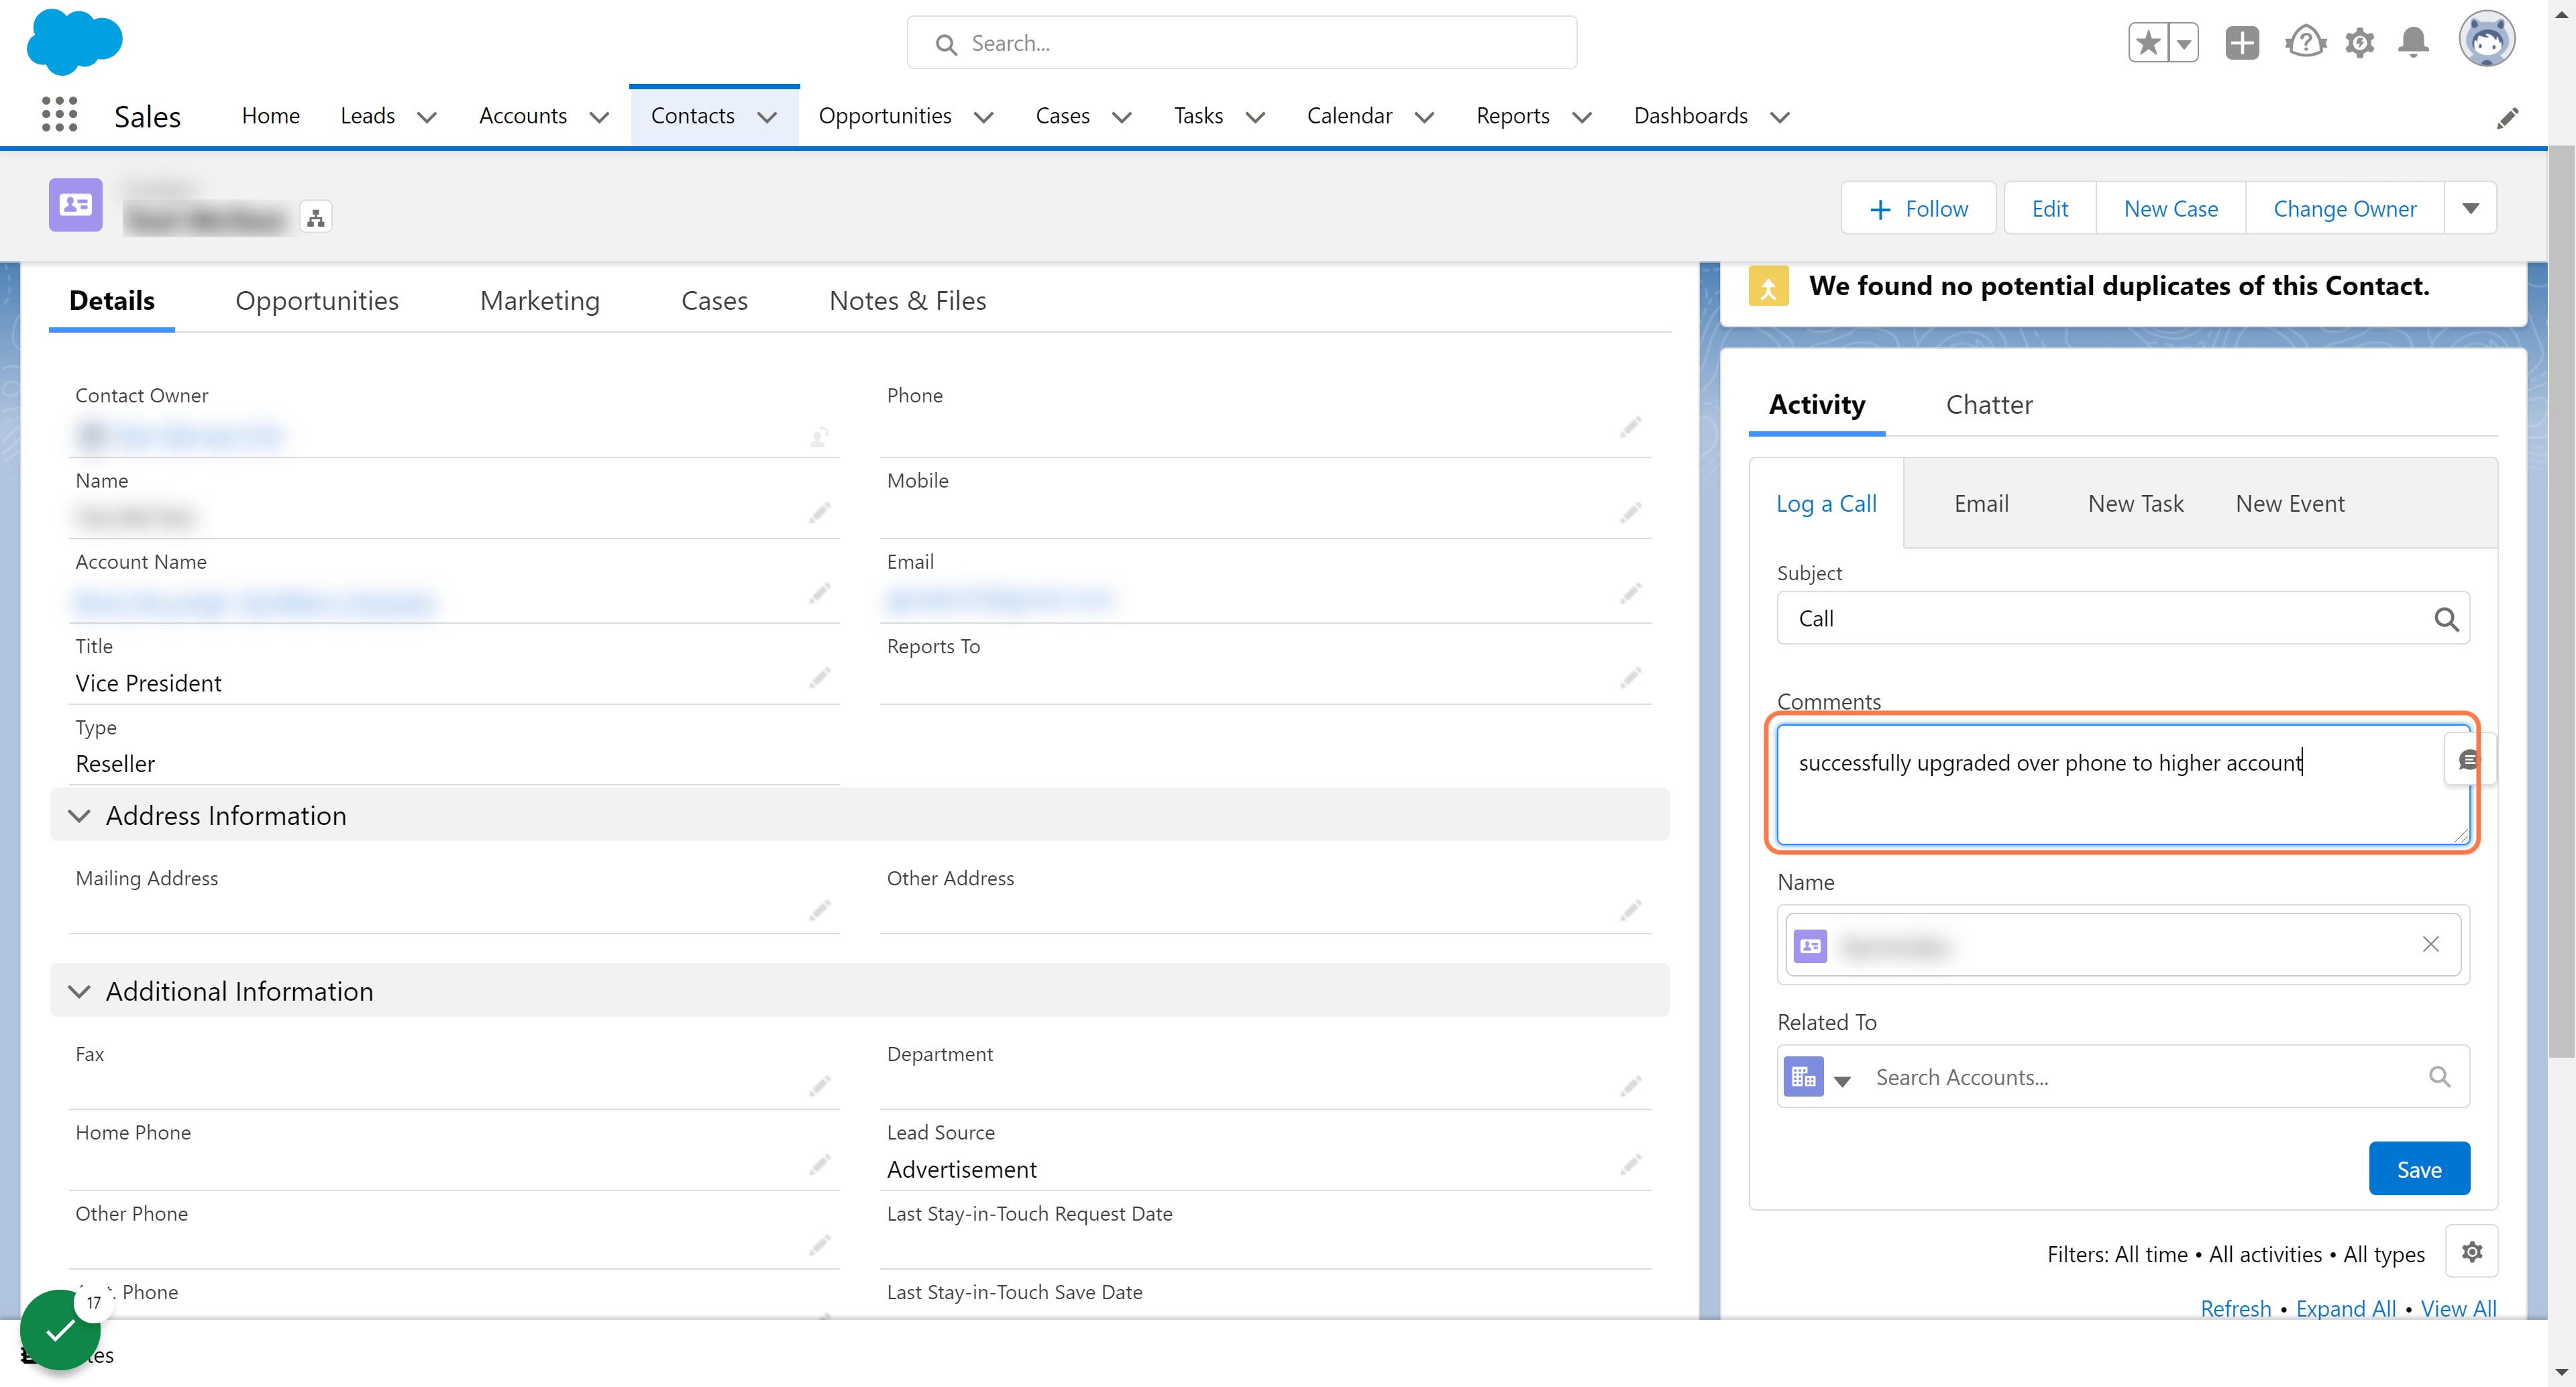Screen dimensions: 2576x1387
Task: Open the activity timeline settings gear
Action: (x=2471, y=1252)
